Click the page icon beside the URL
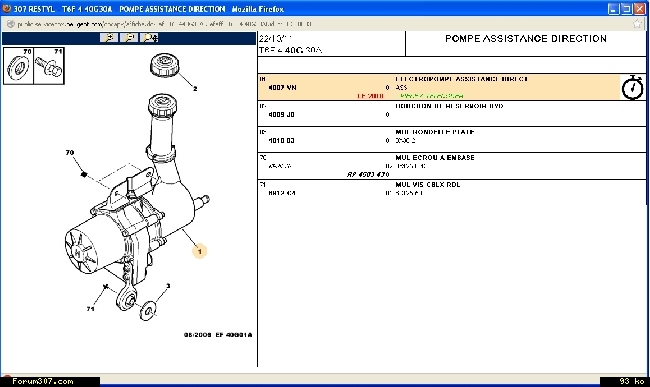650x387 pixels. coord(11,24)
